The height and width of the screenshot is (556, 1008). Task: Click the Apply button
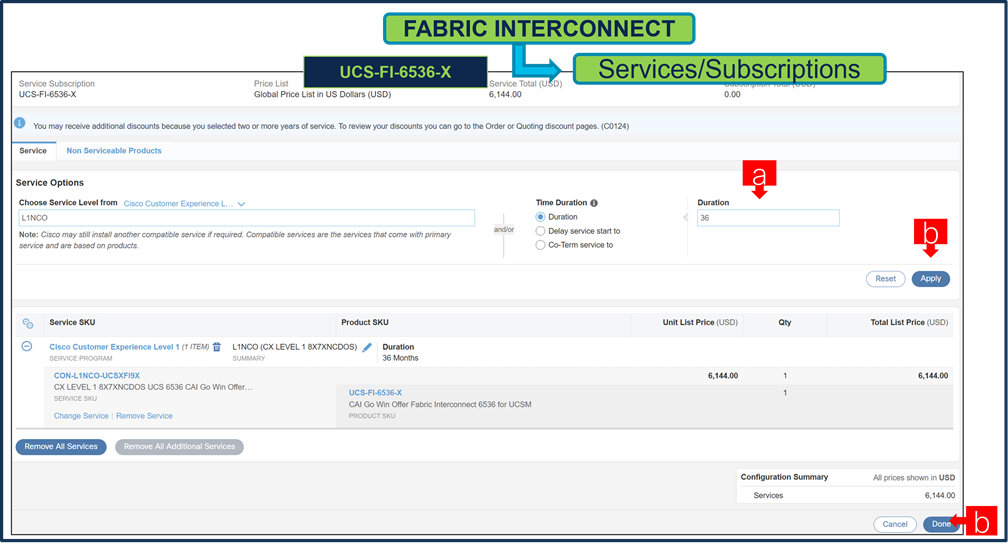[x=930, y=279]
